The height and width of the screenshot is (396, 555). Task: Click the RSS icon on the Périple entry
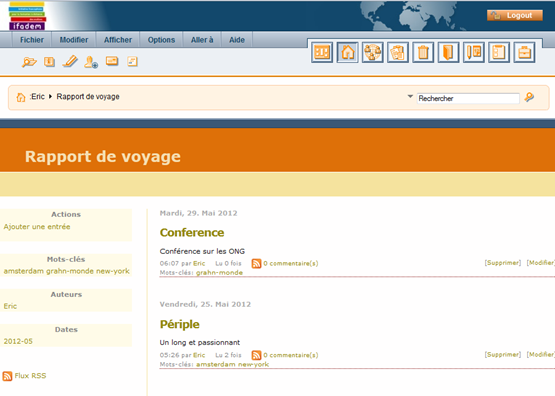[x=256, y=355]
